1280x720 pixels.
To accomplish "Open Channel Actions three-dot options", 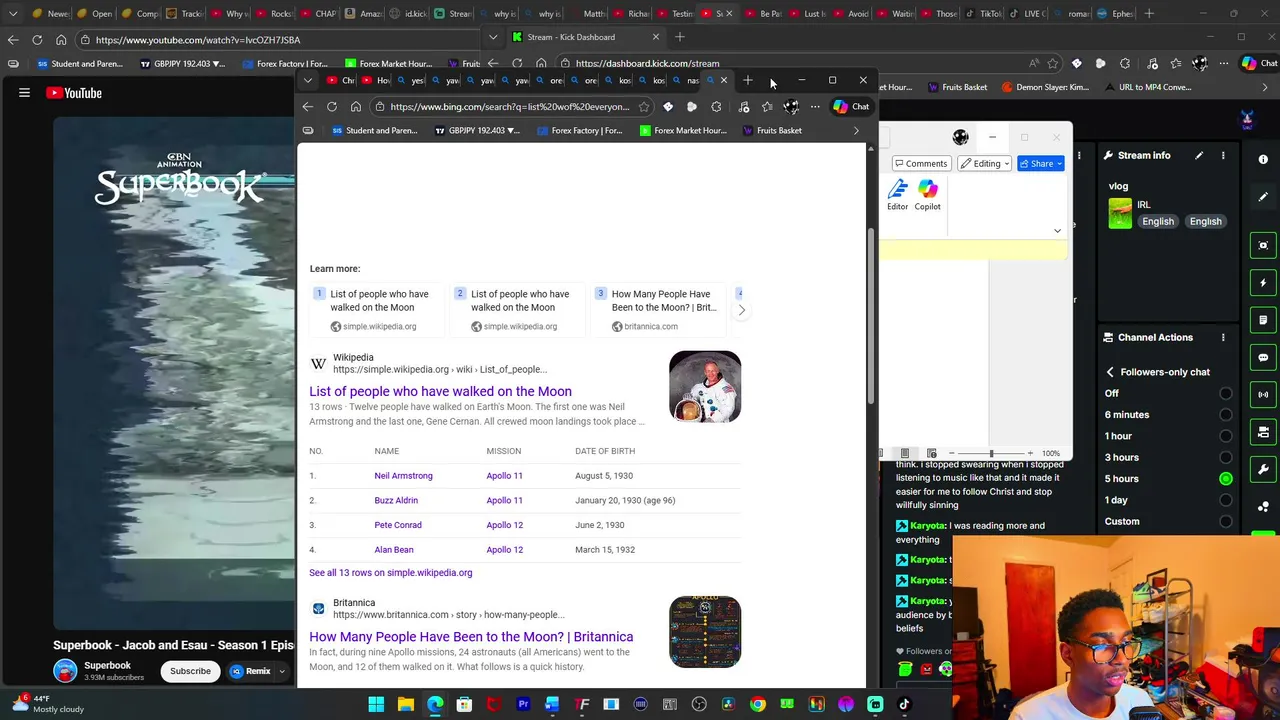I will click(x=1223, y=337).
